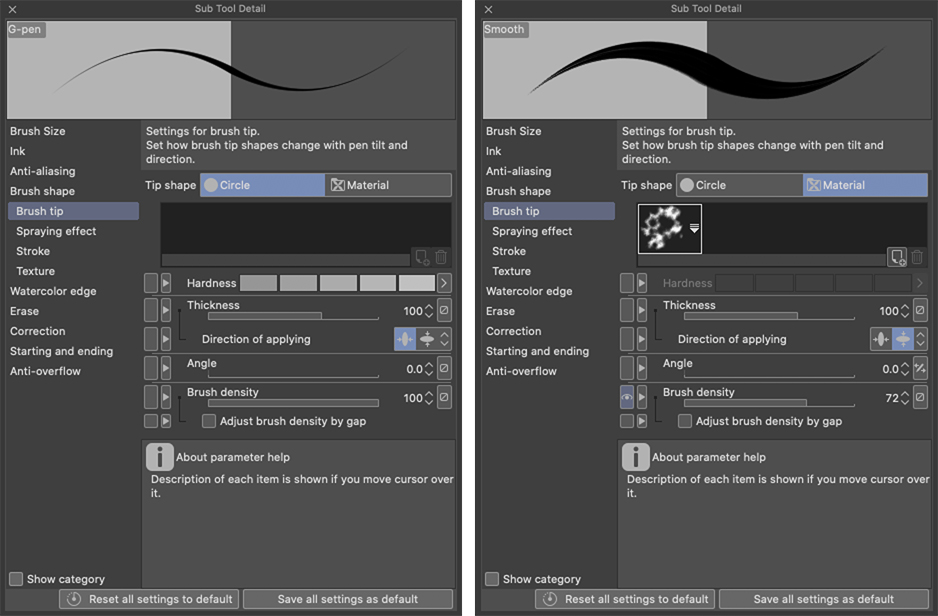Select Watercolor edge in G-pen panel sidebar
The height and width of the screenshot is (616, 938).
tap(53, 291)
